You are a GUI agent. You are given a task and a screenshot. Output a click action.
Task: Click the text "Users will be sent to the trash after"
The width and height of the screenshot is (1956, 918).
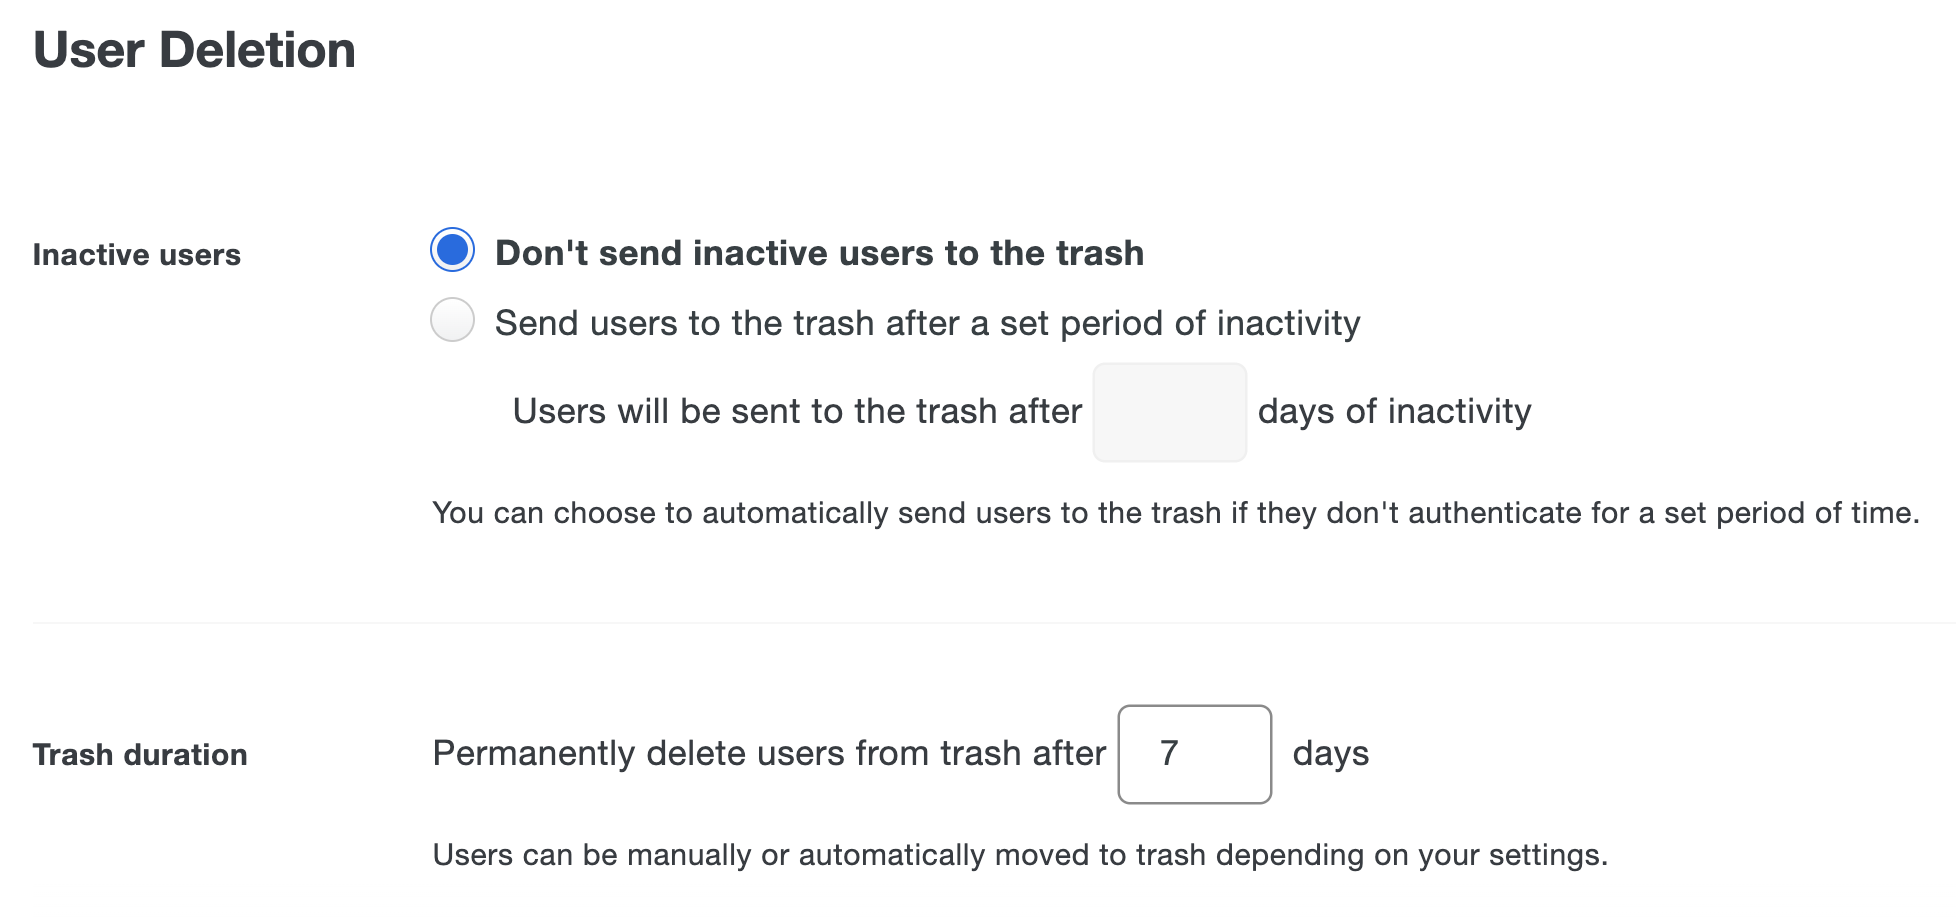click(796, 410)
